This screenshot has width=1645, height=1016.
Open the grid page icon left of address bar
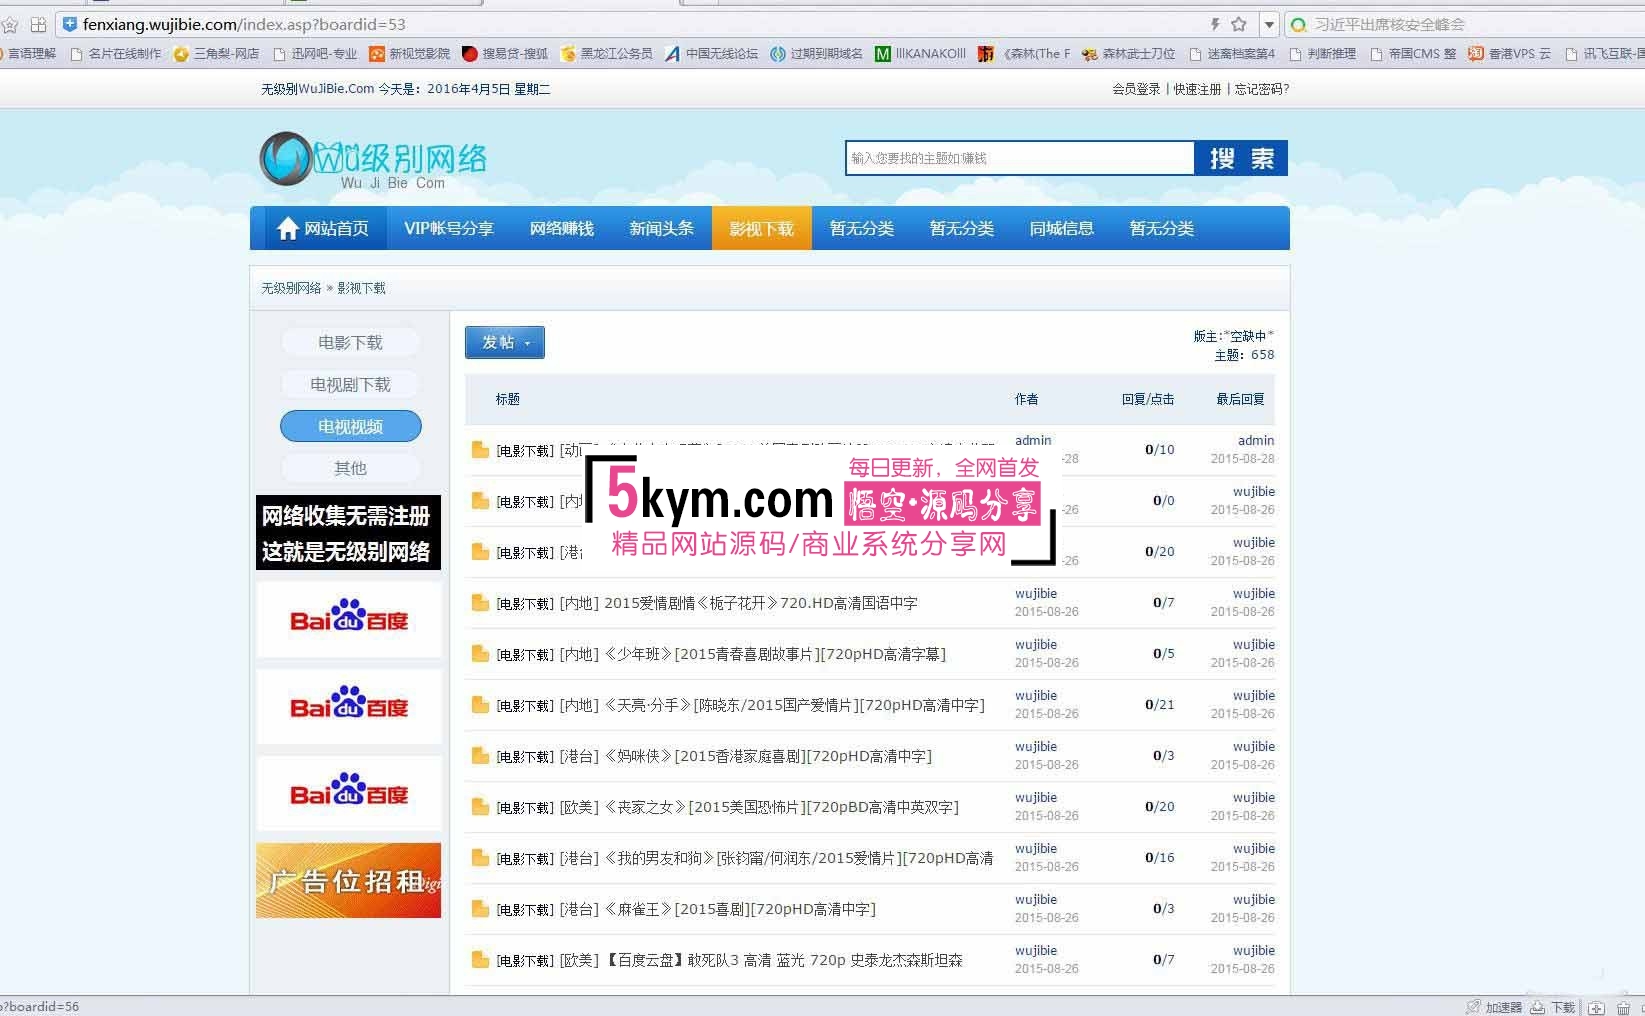(38, 24)
